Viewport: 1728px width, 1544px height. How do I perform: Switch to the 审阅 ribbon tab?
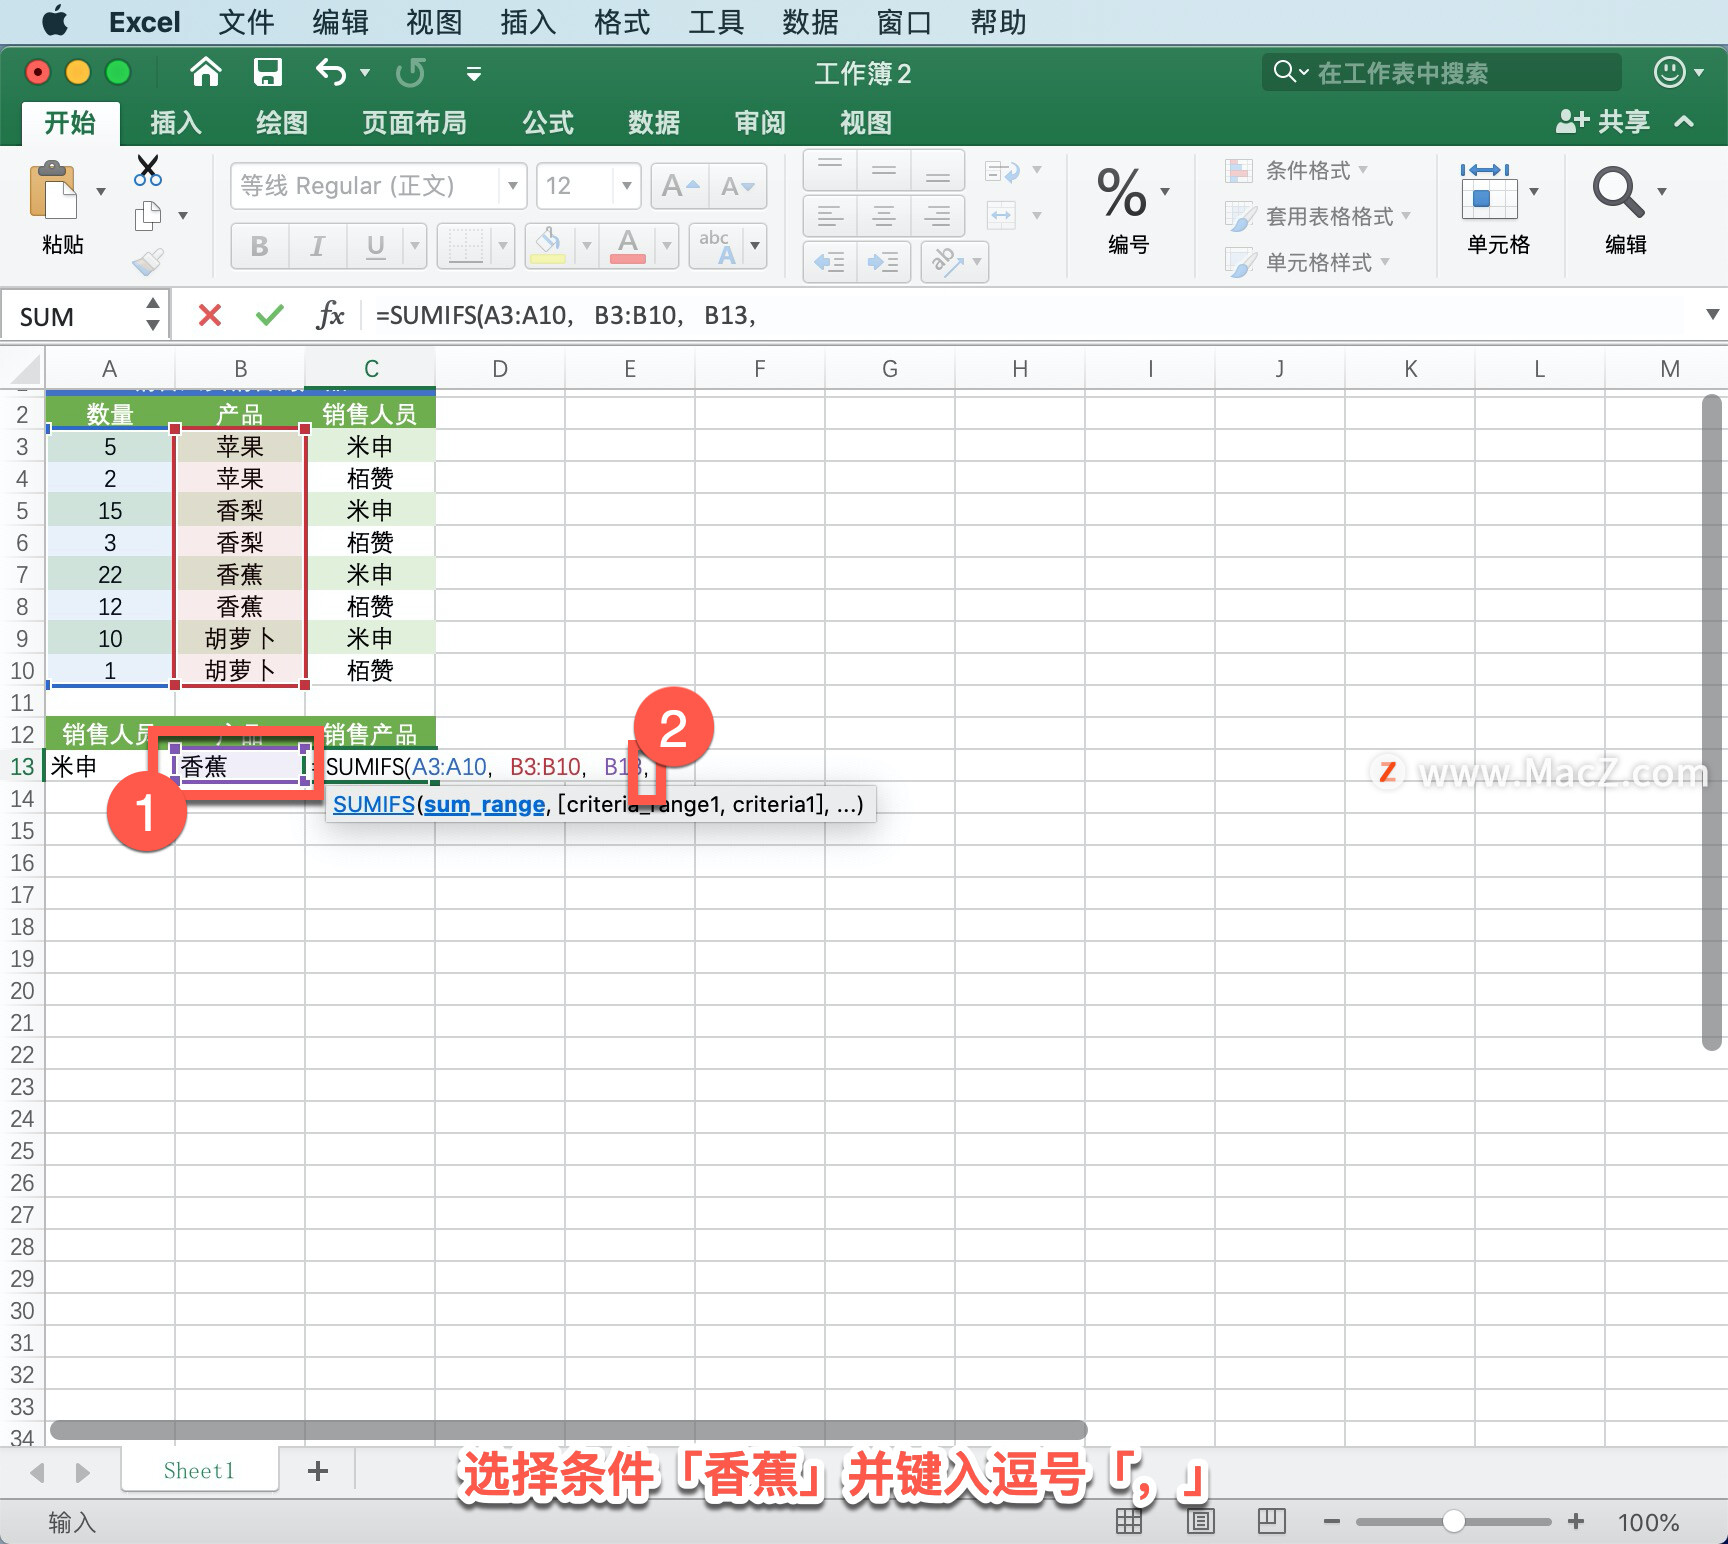760,123
